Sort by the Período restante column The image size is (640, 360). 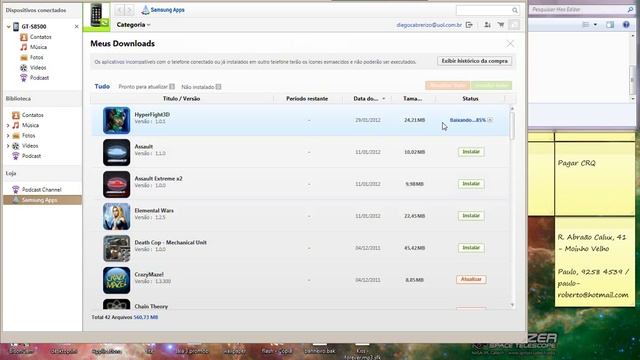[x=307, y=99]
